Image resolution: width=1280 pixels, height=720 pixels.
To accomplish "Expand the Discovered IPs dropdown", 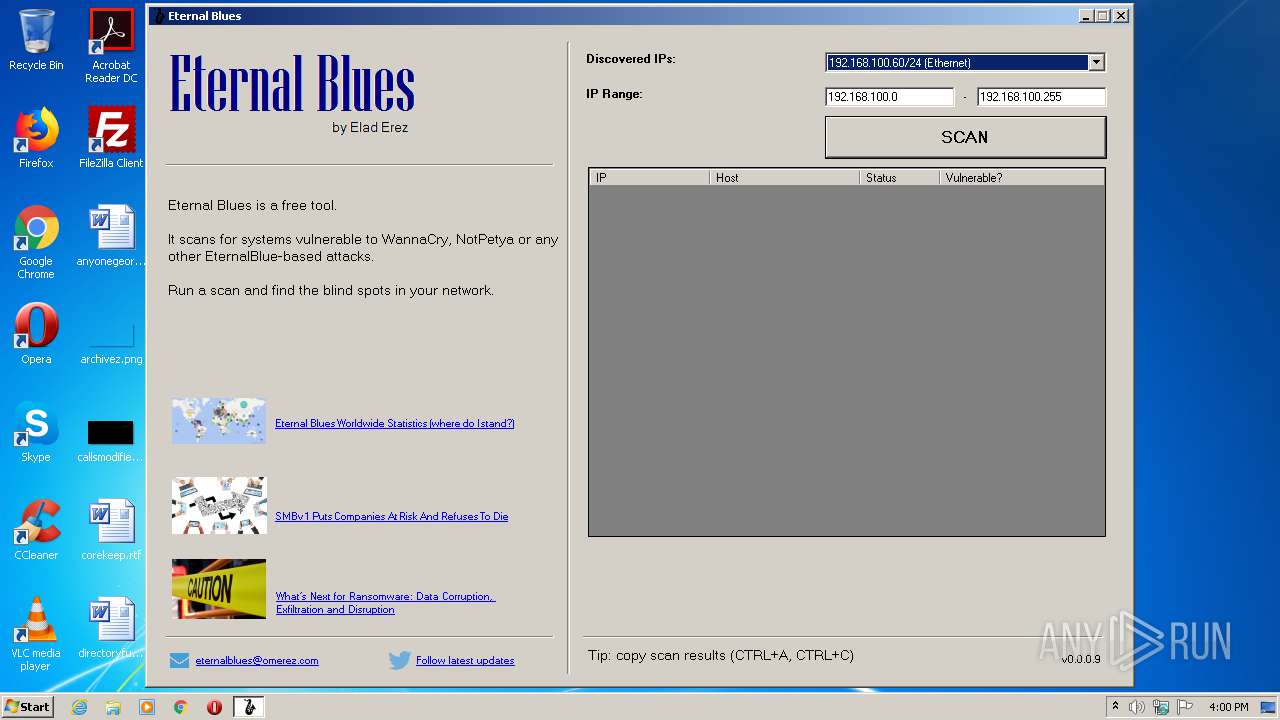I will tap(1096, 62).
